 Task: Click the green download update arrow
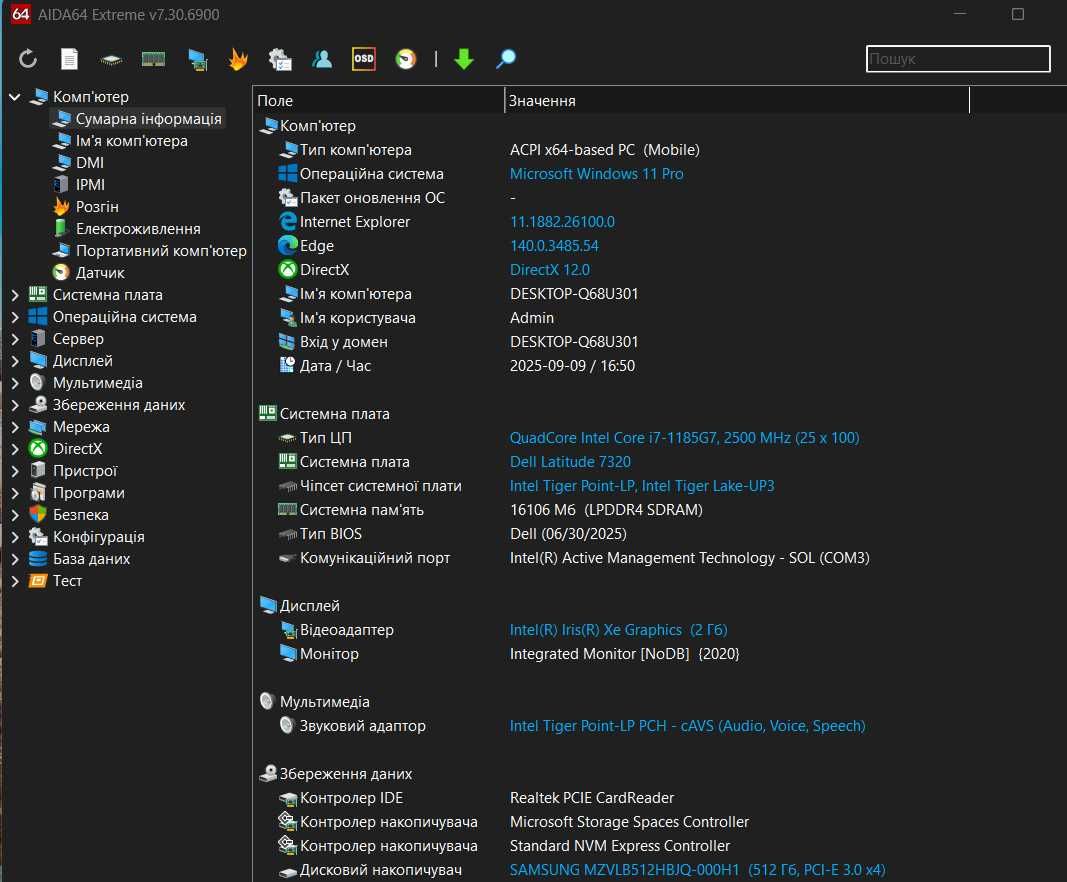click(463, 59)
